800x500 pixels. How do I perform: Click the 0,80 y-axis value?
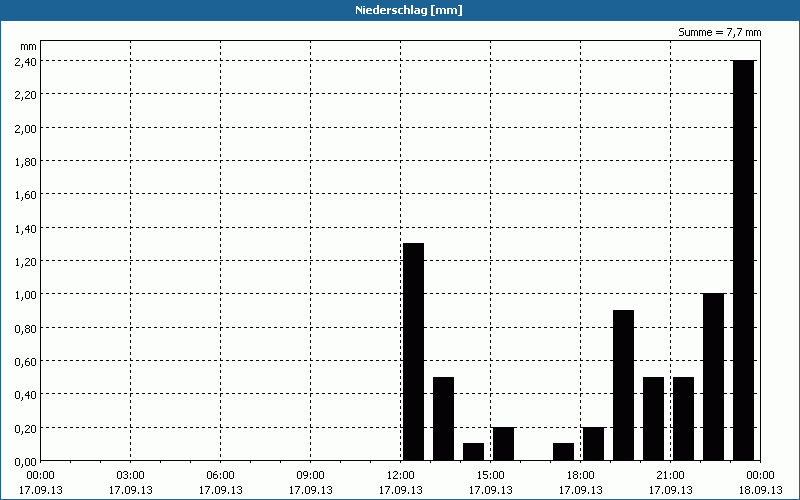(26, 328)
